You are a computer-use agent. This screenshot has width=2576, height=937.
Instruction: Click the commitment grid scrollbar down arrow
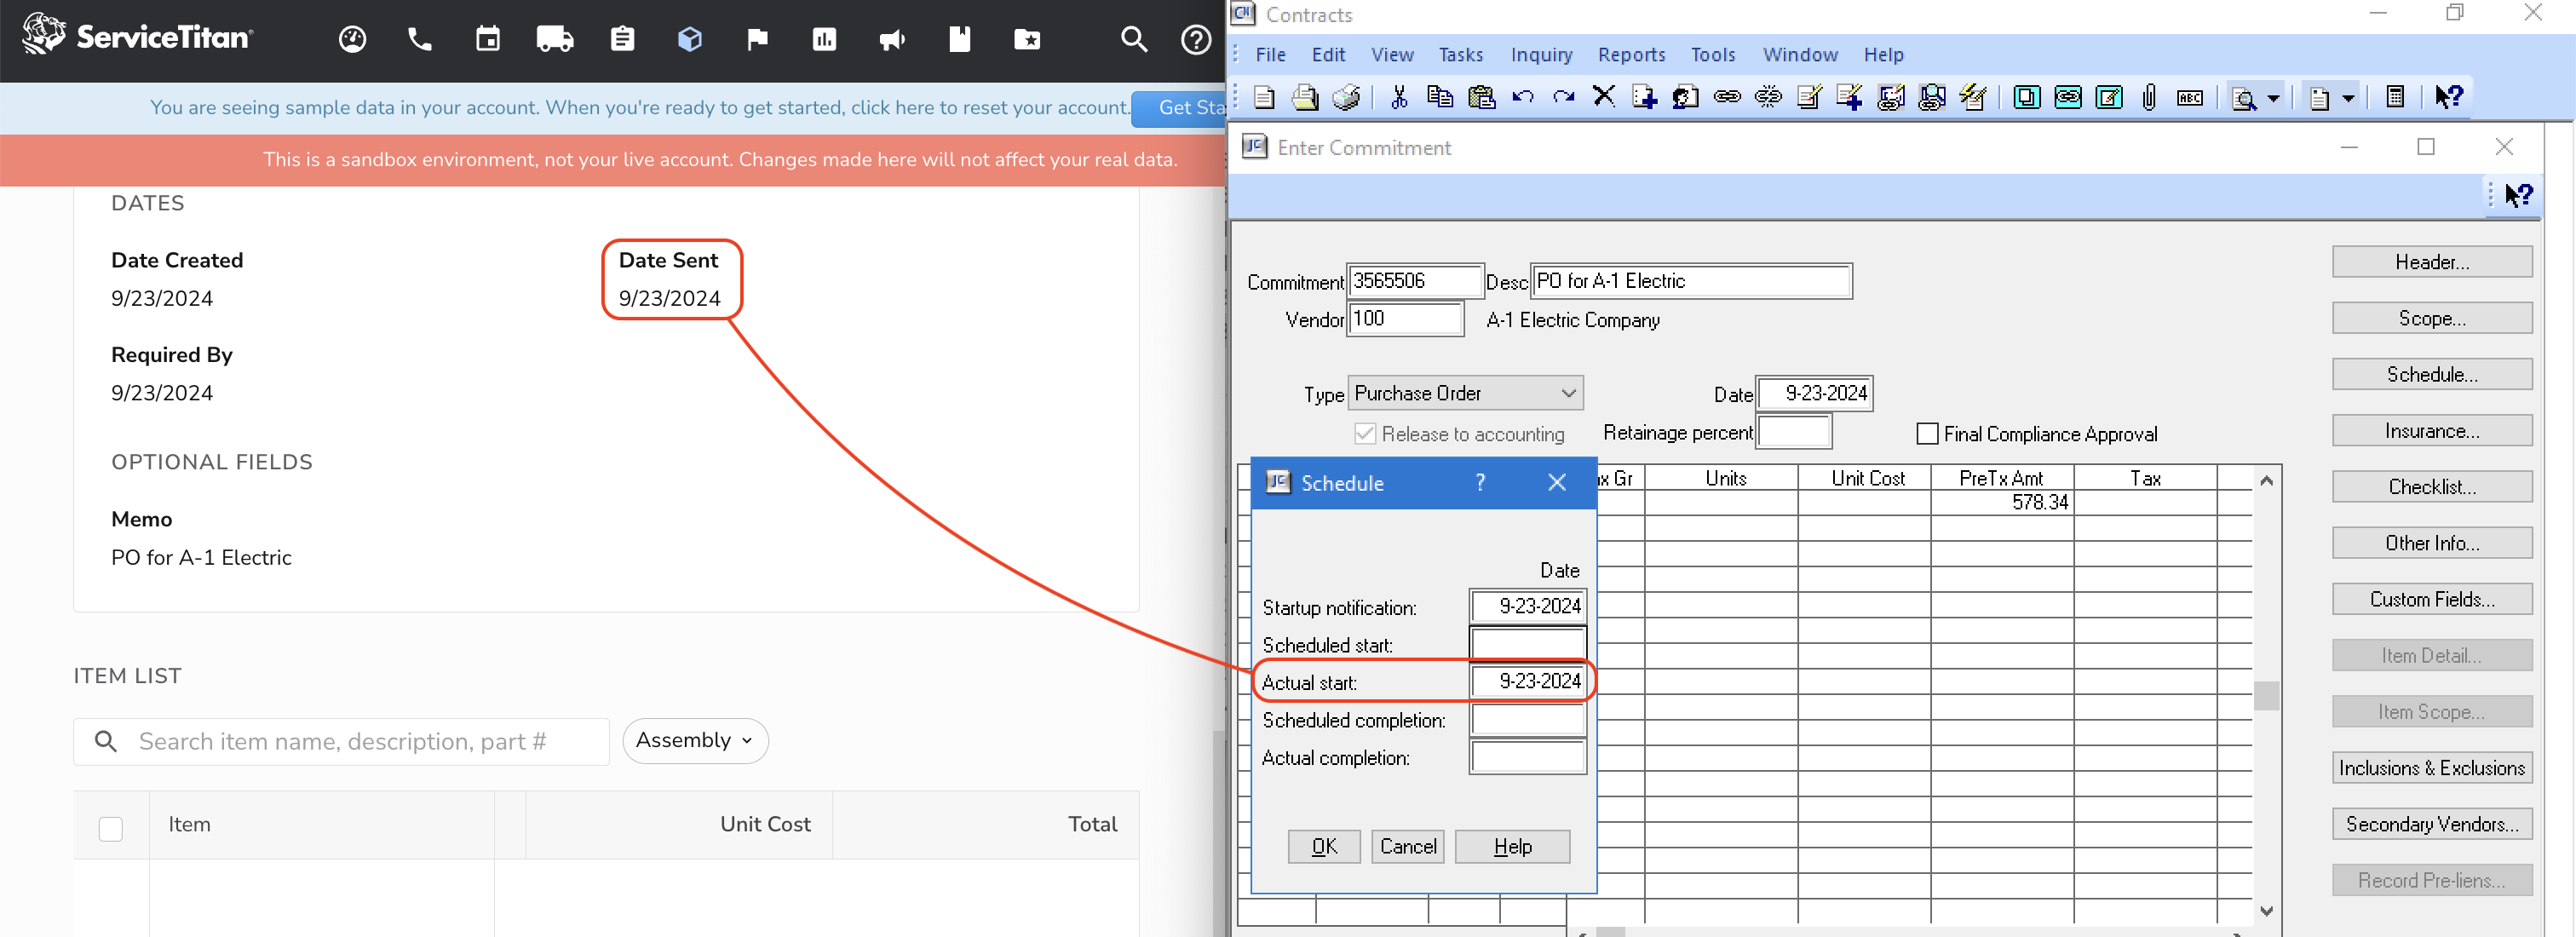[2267, 911]
